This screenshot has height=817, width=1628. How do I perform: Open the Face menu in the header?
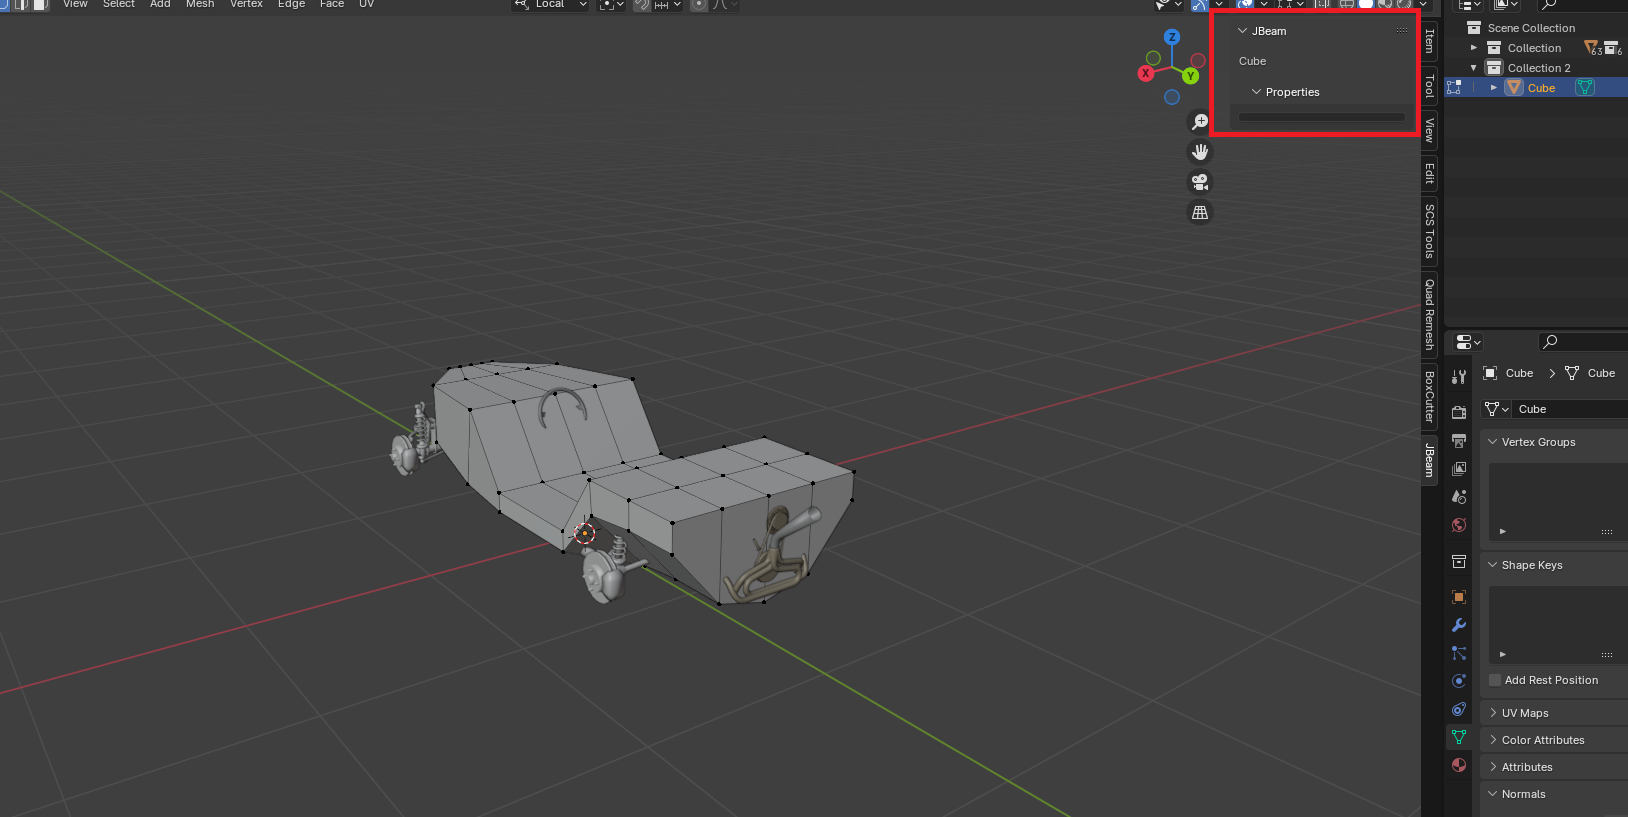pyautogui.click(x=332, y=5)
